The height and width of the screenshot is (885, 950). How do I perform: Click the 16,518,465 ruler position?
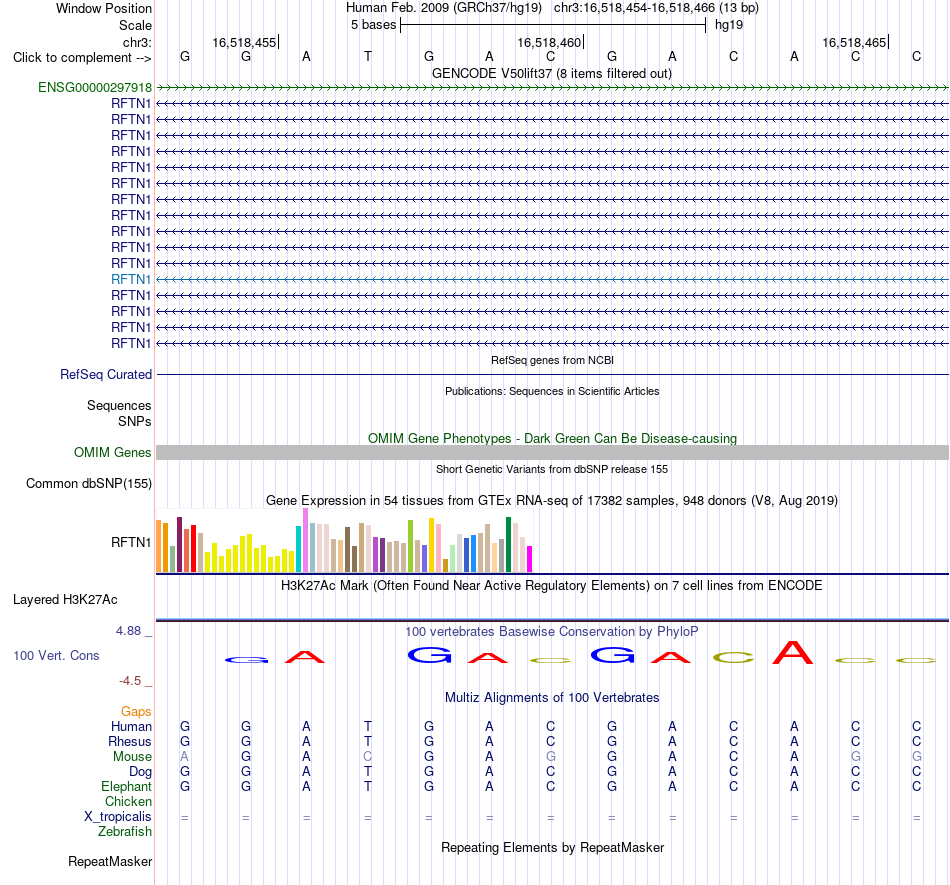pos(854,42)
